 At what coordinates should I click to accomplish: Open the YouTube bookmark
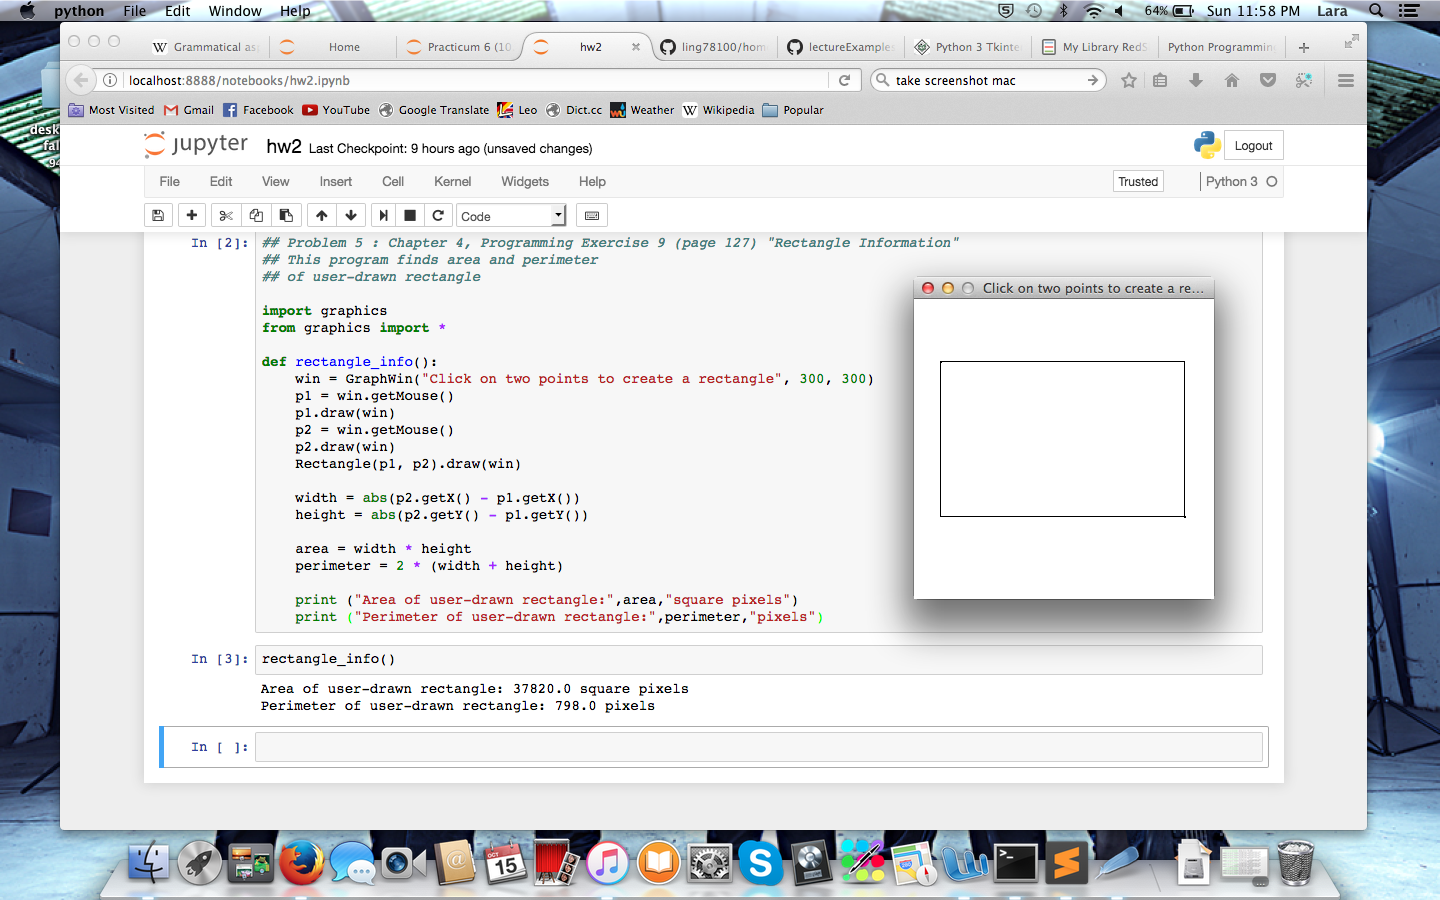[336, 110]
